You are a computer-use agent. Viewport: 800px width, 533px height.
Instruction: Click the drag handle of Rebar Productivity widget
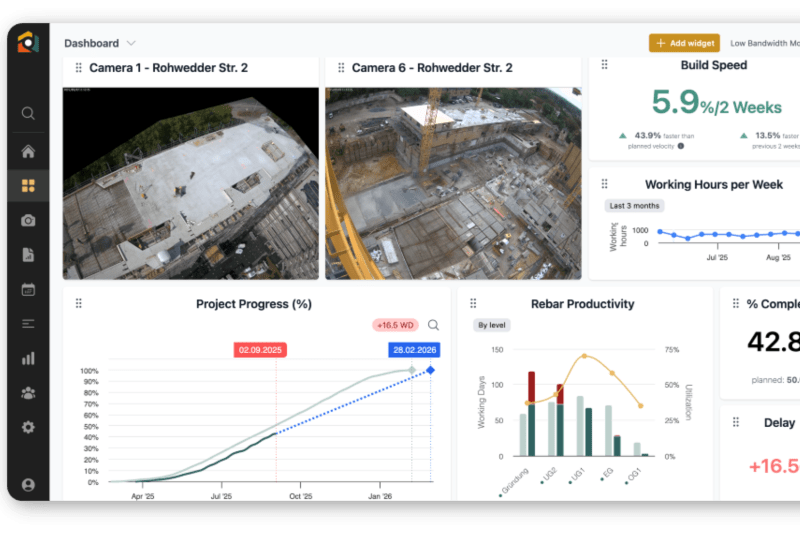click(x=473, y=303)
